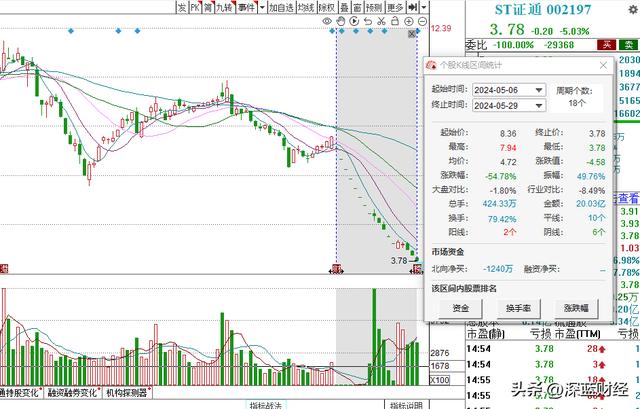Click the 振幅 value 49.76%
This screenshot has width=640, height=409.
[x=591, y=176]
